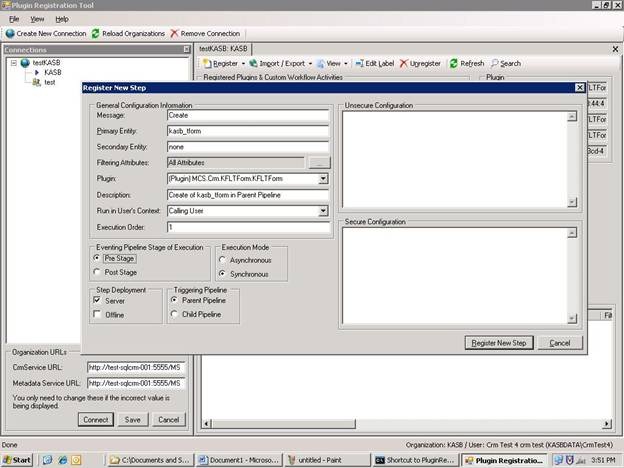Open the View menu in menu bar
The image size is (624, 468).
pyautogui.click(x=37, y=19)
